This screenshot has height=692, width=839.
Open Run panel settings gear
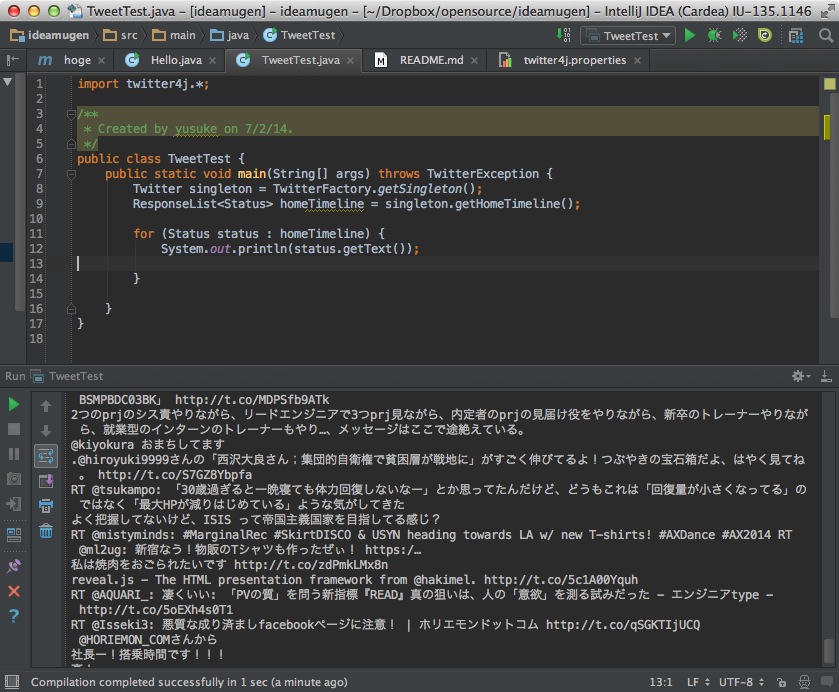pyautogui.click(x=798, y=376)
